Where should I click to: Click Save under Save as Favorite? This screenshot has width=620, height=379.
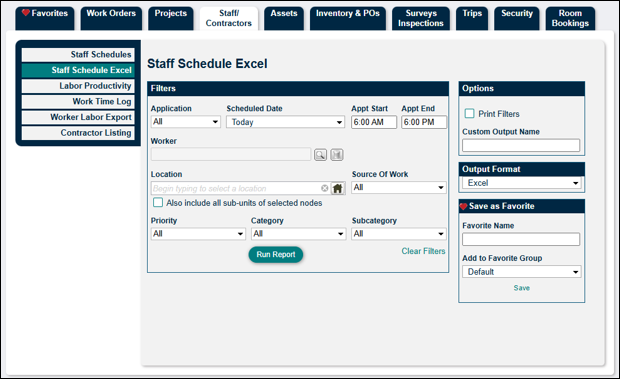coord(522,288)
